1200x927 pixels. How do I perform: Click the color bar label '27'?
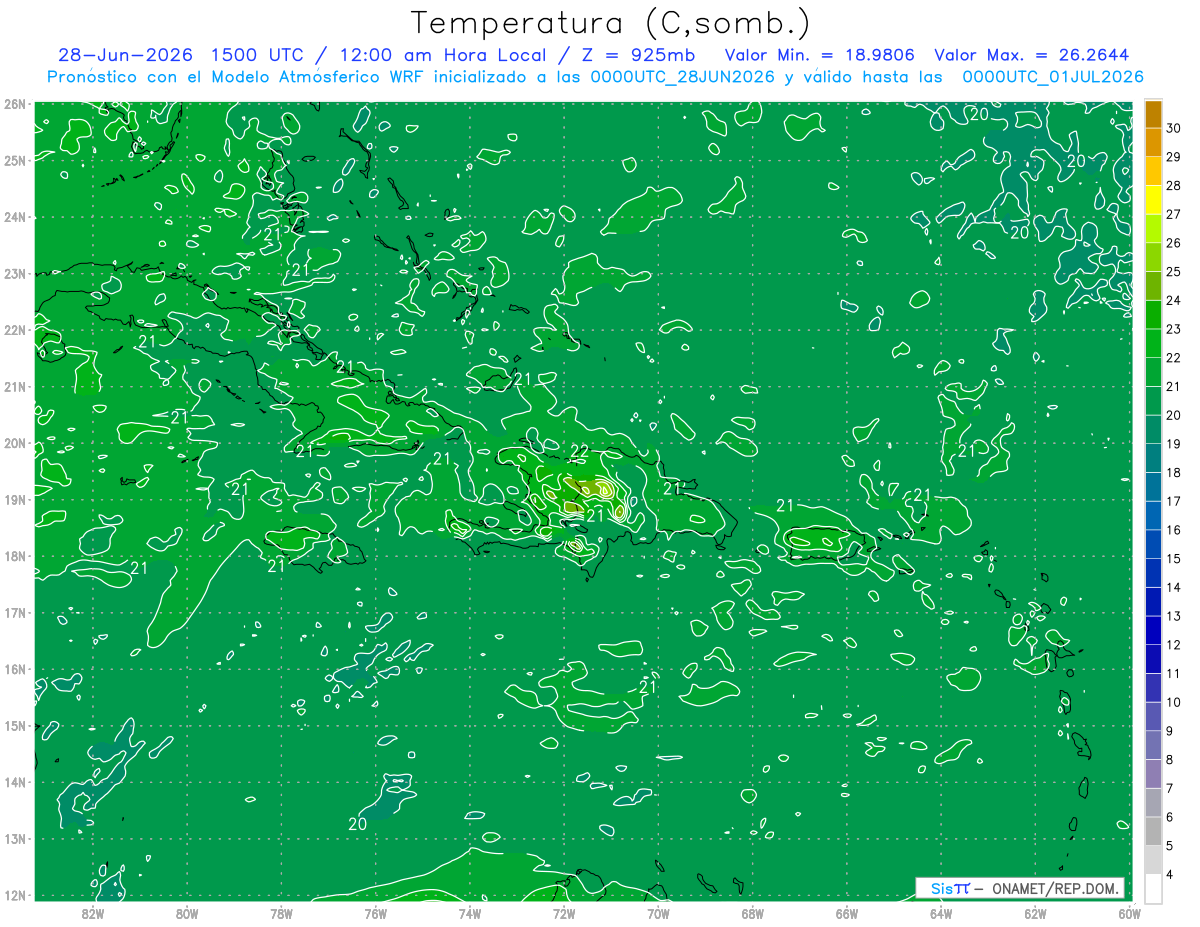pyautogui.click(x=1174, y=215)
